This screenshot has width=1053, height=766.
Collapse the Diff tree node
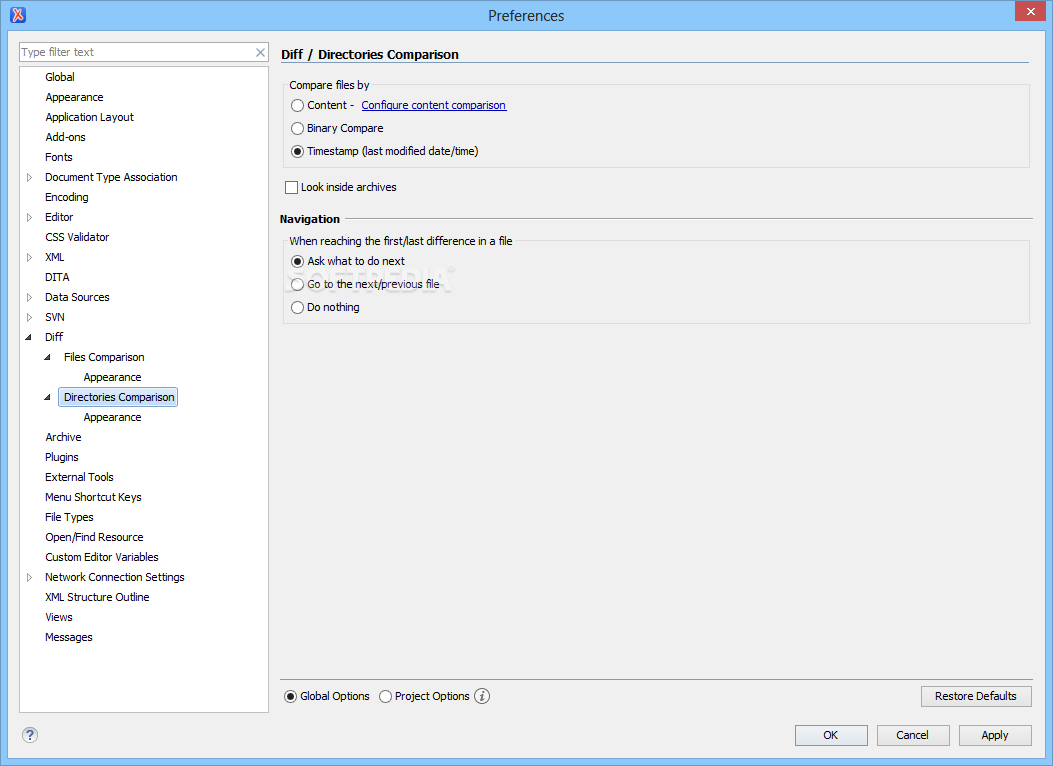pos(29,337)
